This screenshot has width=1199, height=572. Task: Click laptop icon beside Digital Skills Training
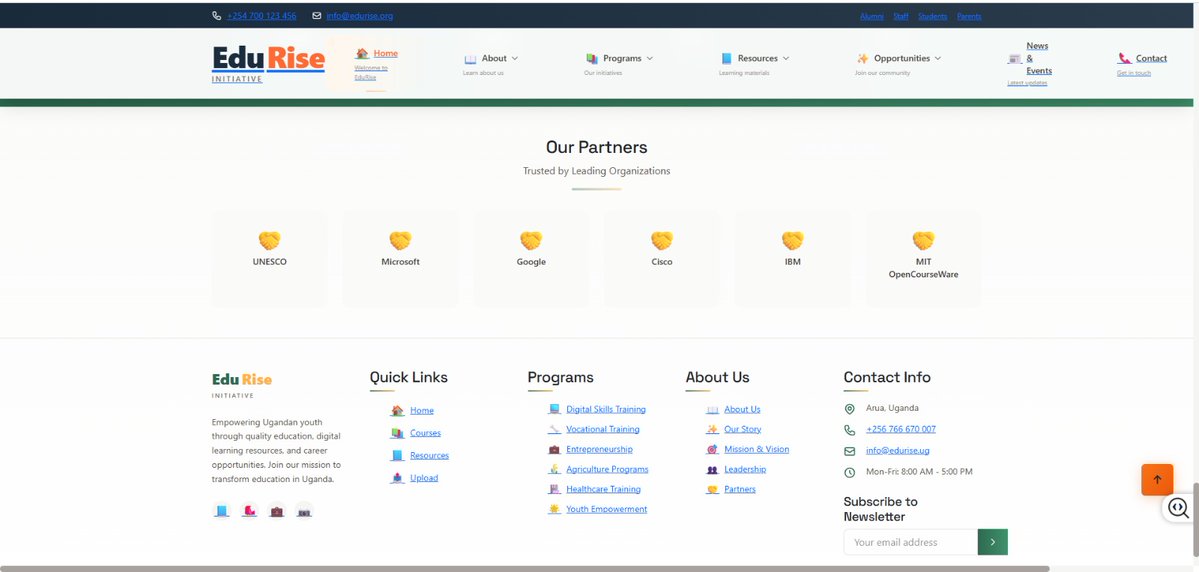[x=554, y=409]
